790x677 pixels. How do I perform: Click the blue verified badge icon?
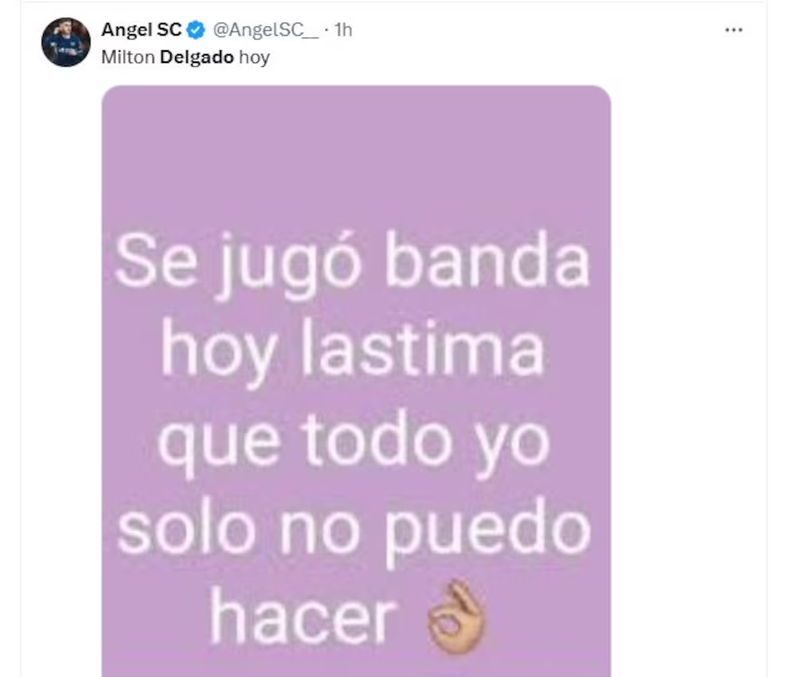196,30
